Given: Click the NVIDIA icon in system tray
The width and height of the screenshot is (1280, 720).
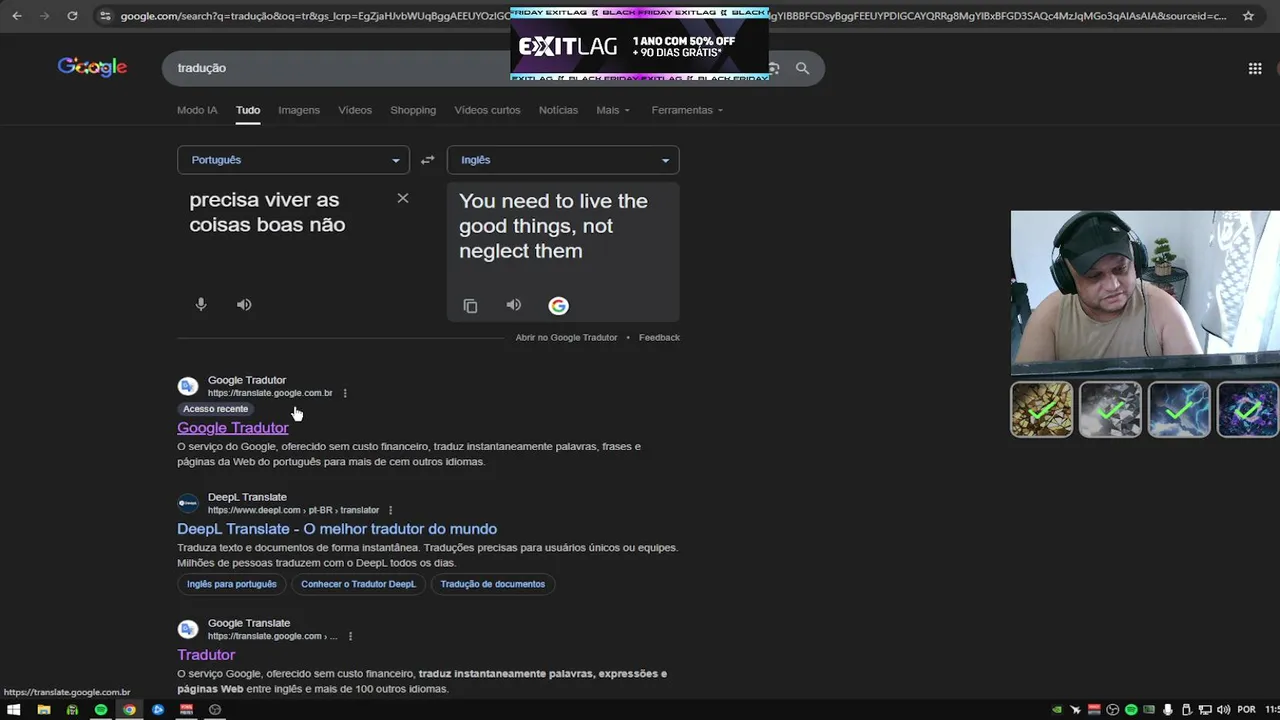Looking at the screenshot, I should 1057,710.
